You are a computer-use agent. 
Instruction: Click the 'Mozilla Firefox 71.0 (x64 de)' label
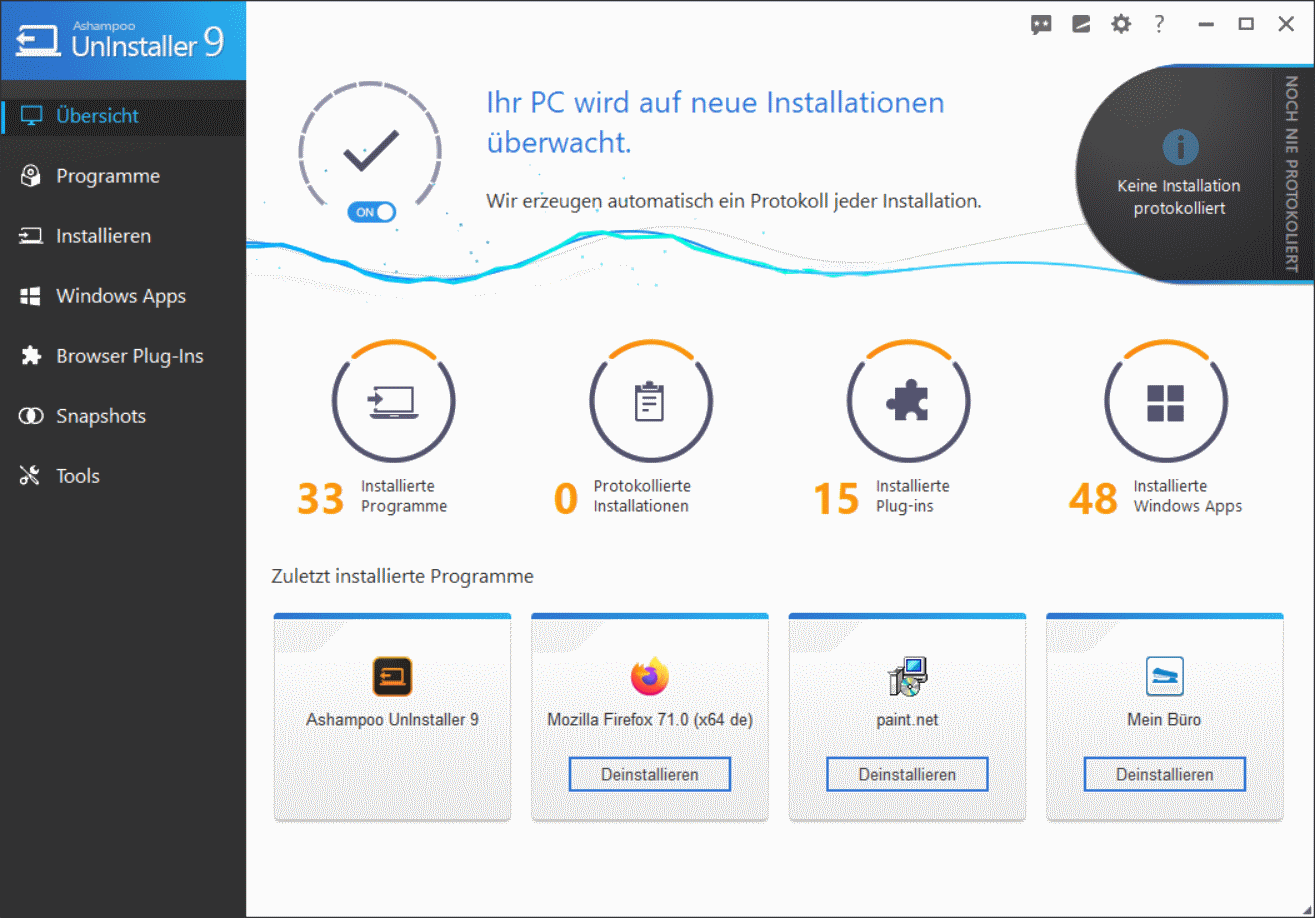(650, 719)
